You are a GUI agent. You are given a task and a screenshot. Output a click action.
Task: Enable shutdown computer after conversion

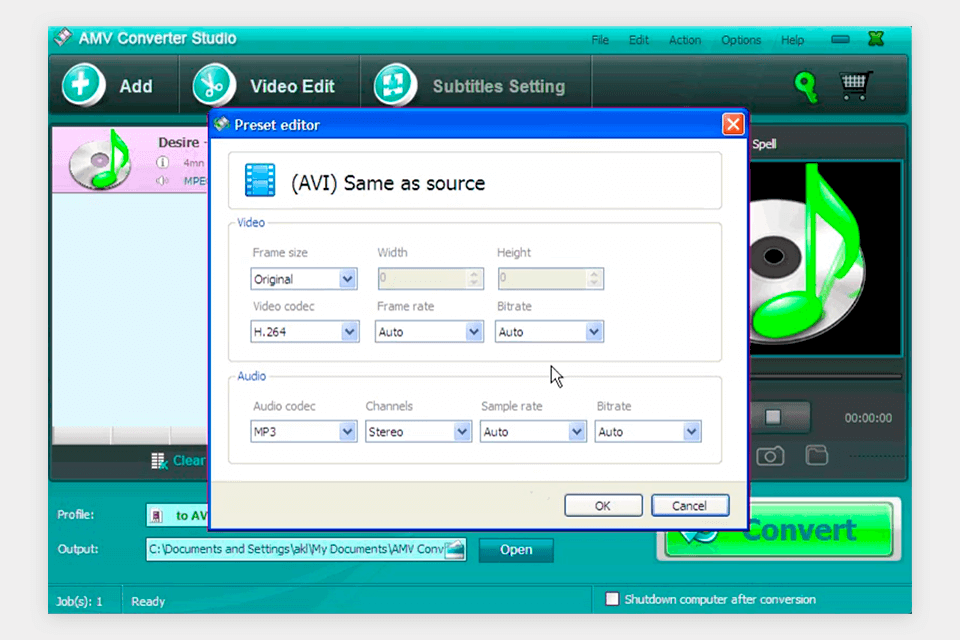612,599
